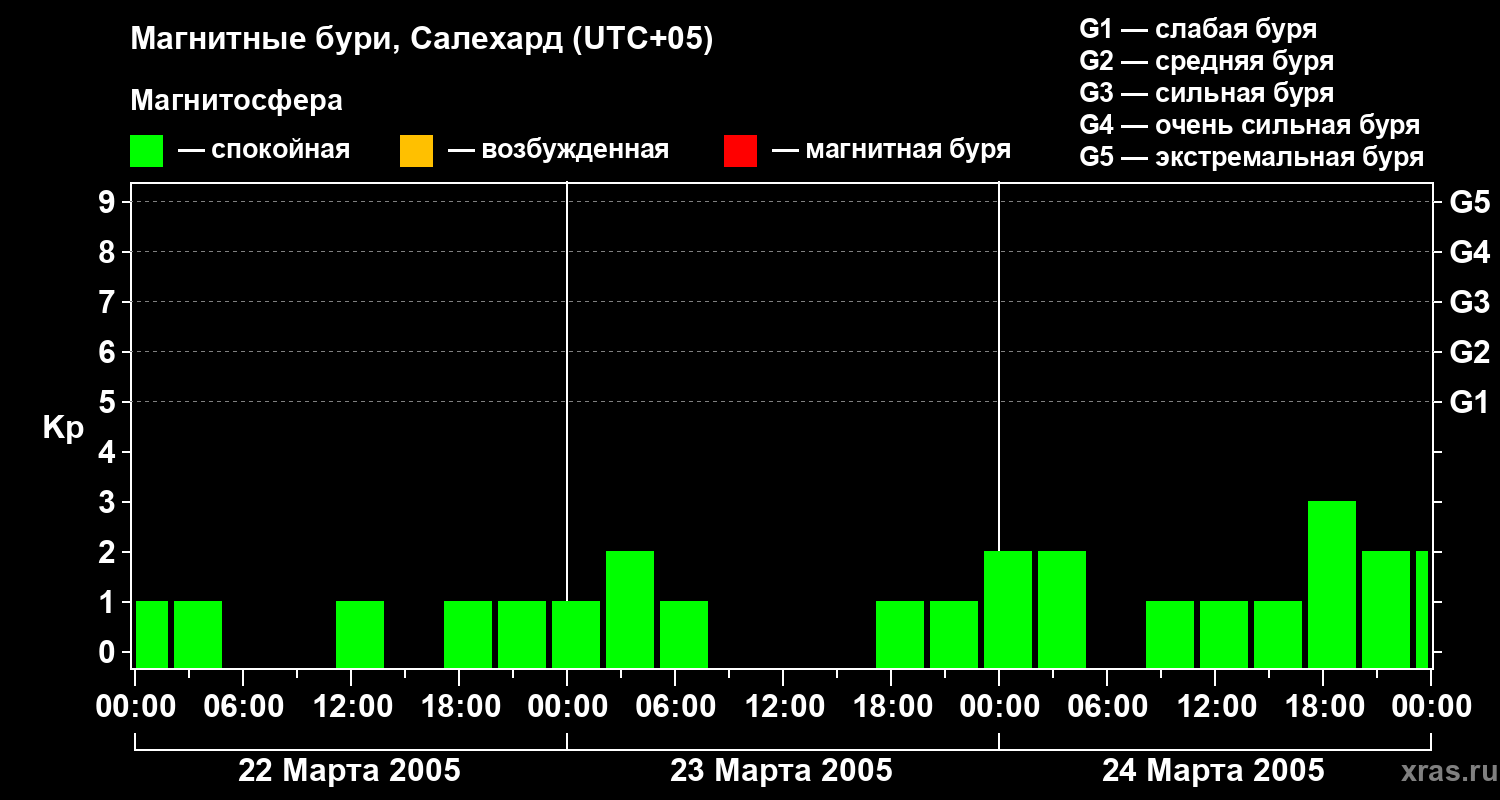The height and width of the screenshot is (800, 1500).
Task: Click the '00:00' label starting 23 March
Action: point(567,707)
